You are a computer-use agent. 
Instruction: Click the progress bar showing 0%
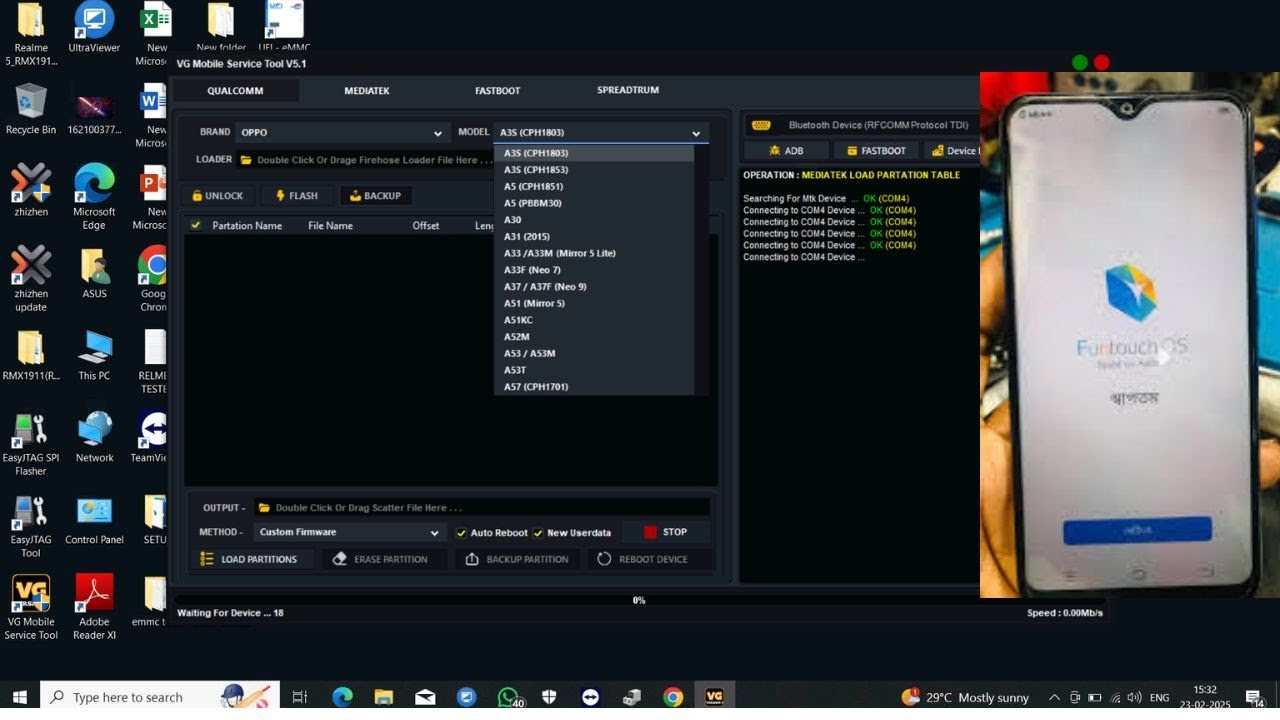pyautogui.click(x=639, y=600)
